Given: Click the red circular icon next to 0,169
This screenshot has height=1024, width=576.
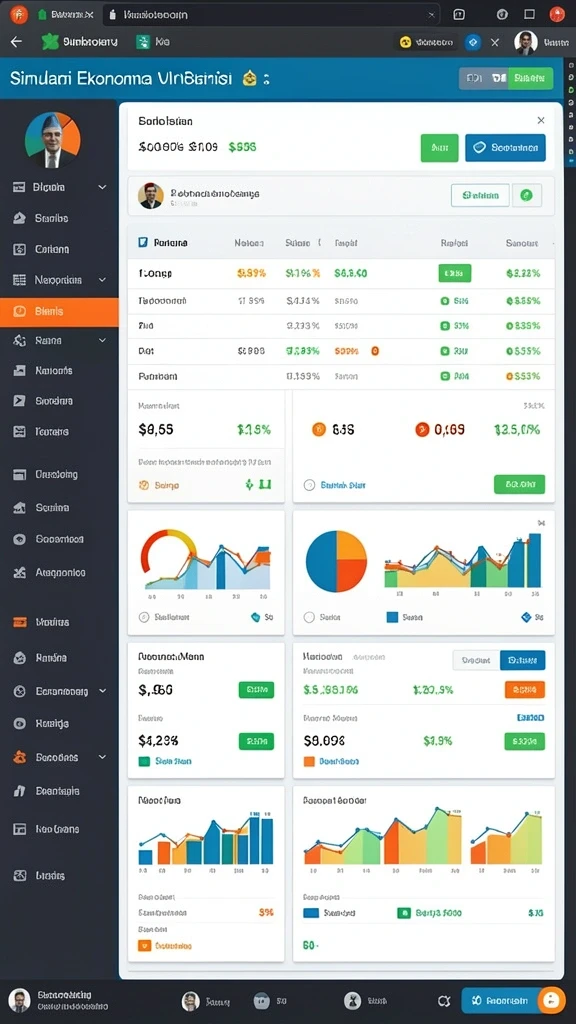Looking at the screenshot, I should click(x=422, y=429).
